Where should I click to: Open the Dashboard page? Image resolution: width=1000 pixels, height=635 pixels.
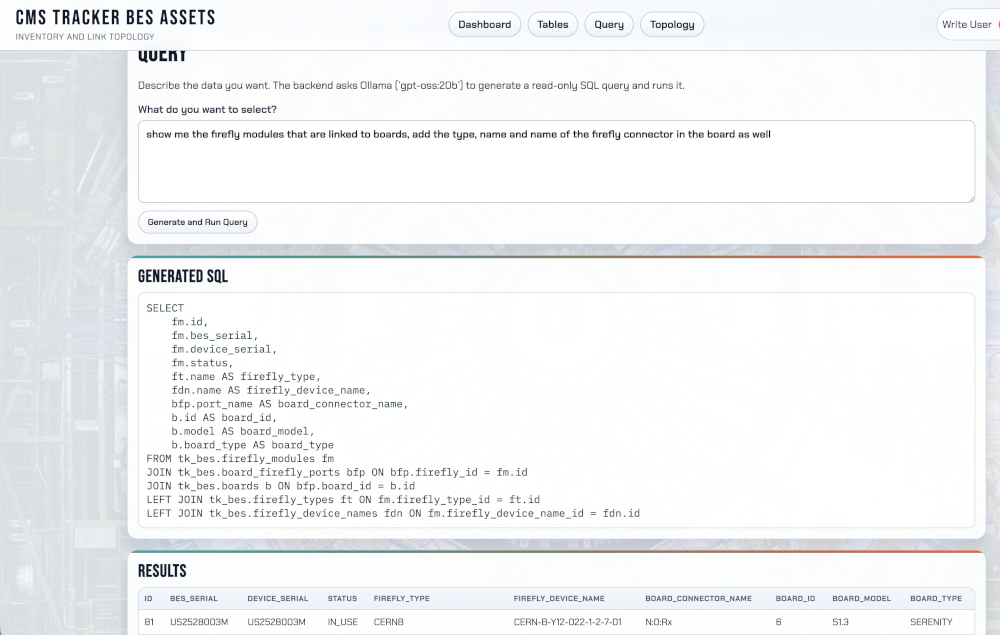click(484, 25)
